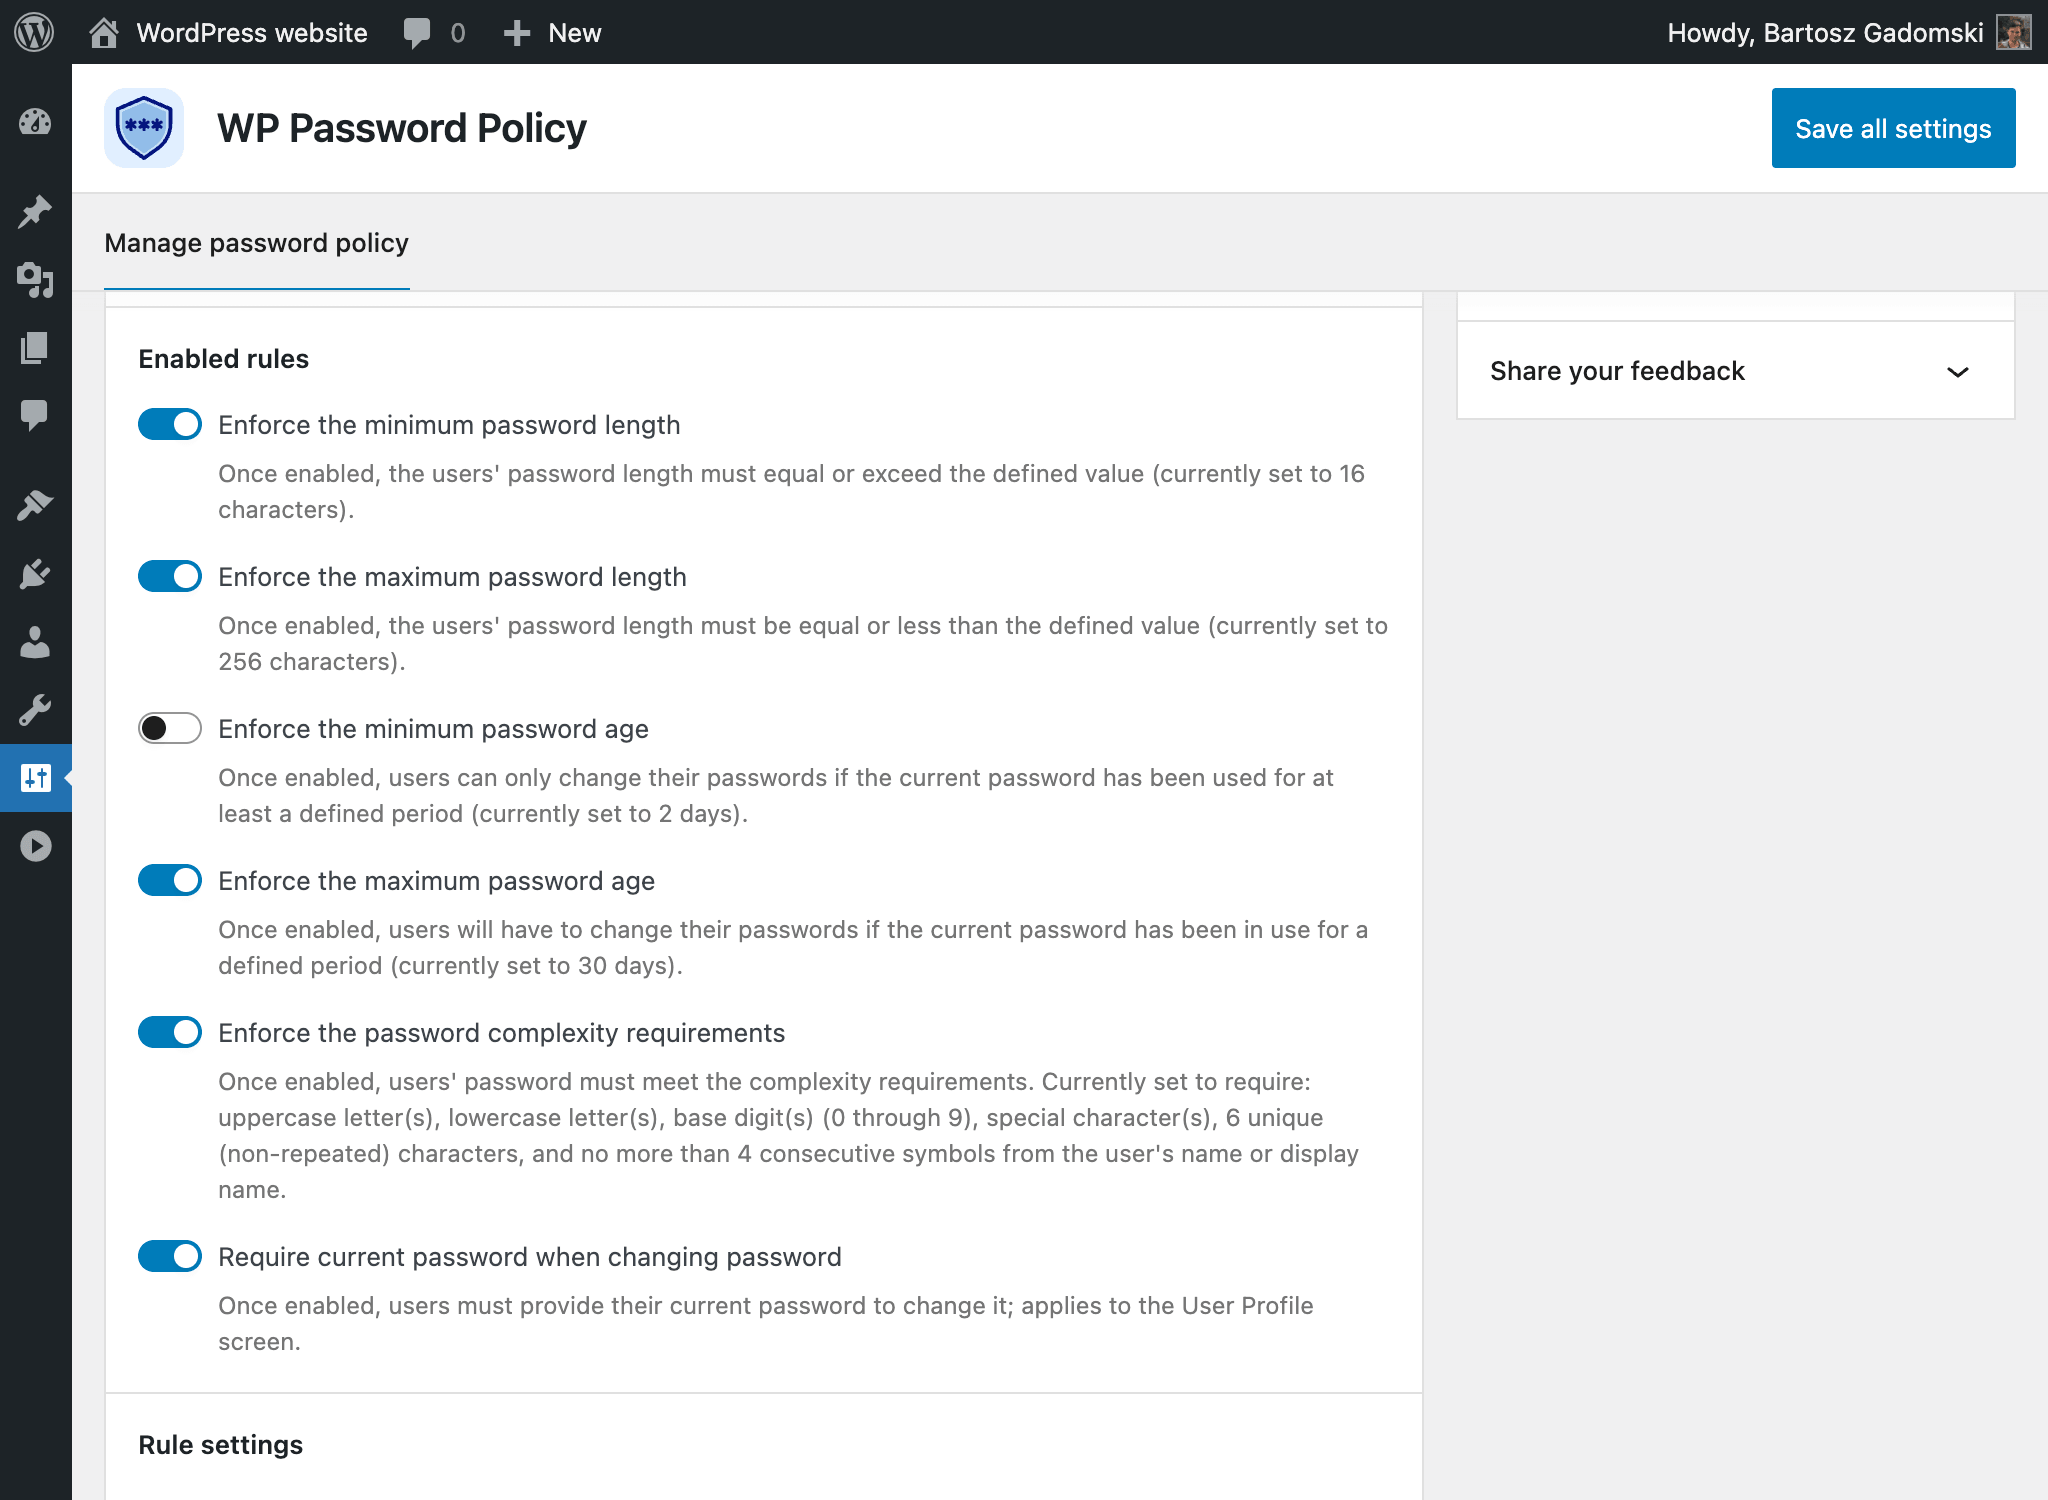
Task: Click the WP Password Policy shield logo
Action: coord(144,128)
